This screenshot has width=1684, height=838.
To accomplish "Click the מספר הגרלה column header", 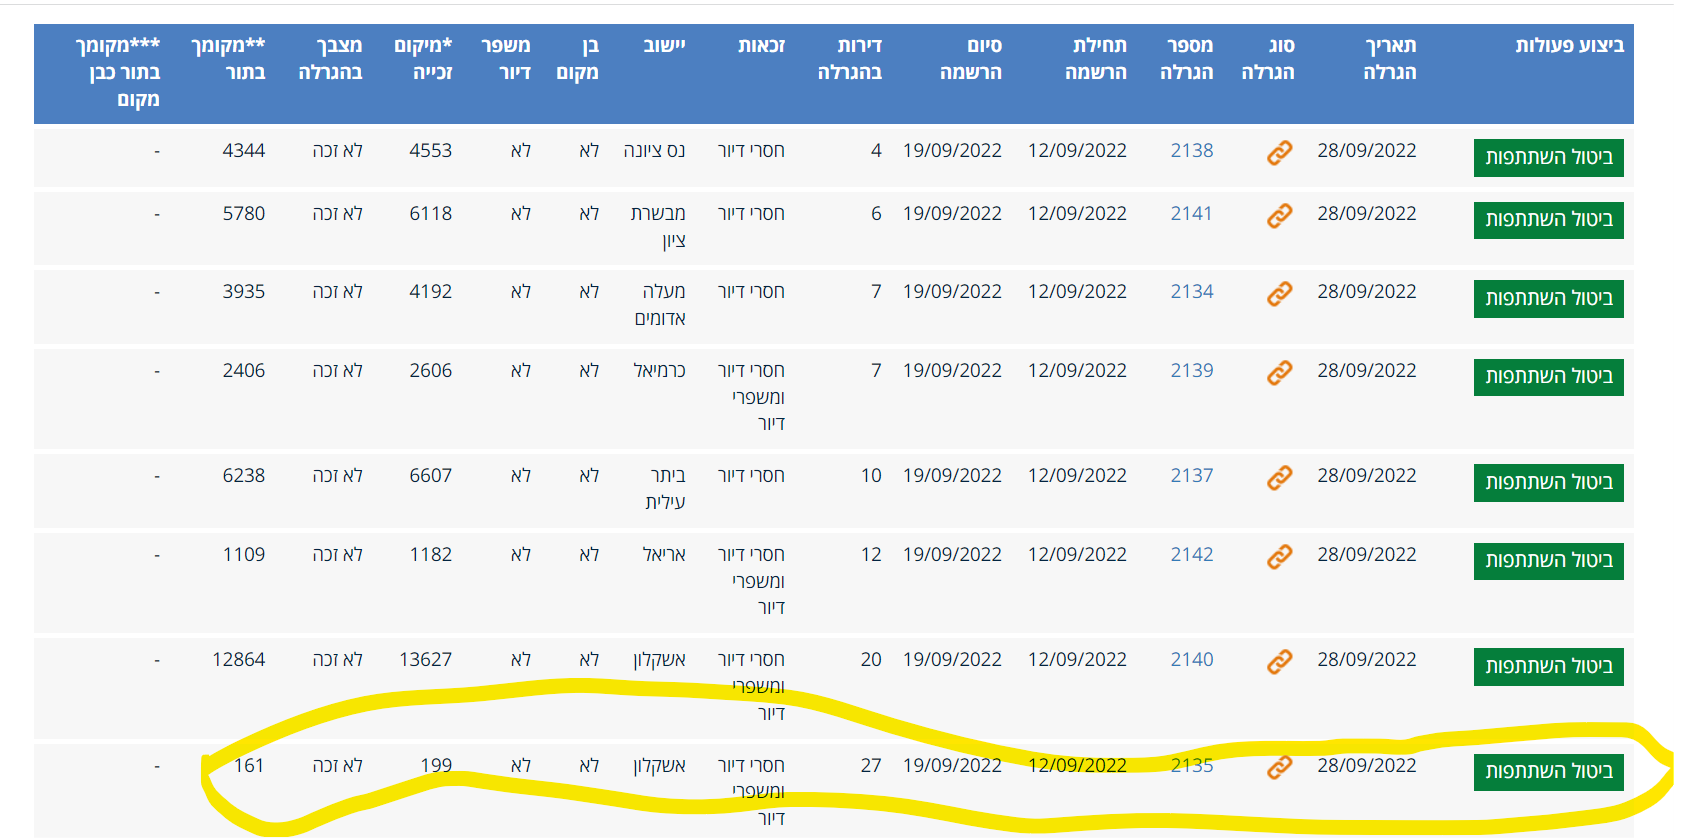I will coord(1187,59).
